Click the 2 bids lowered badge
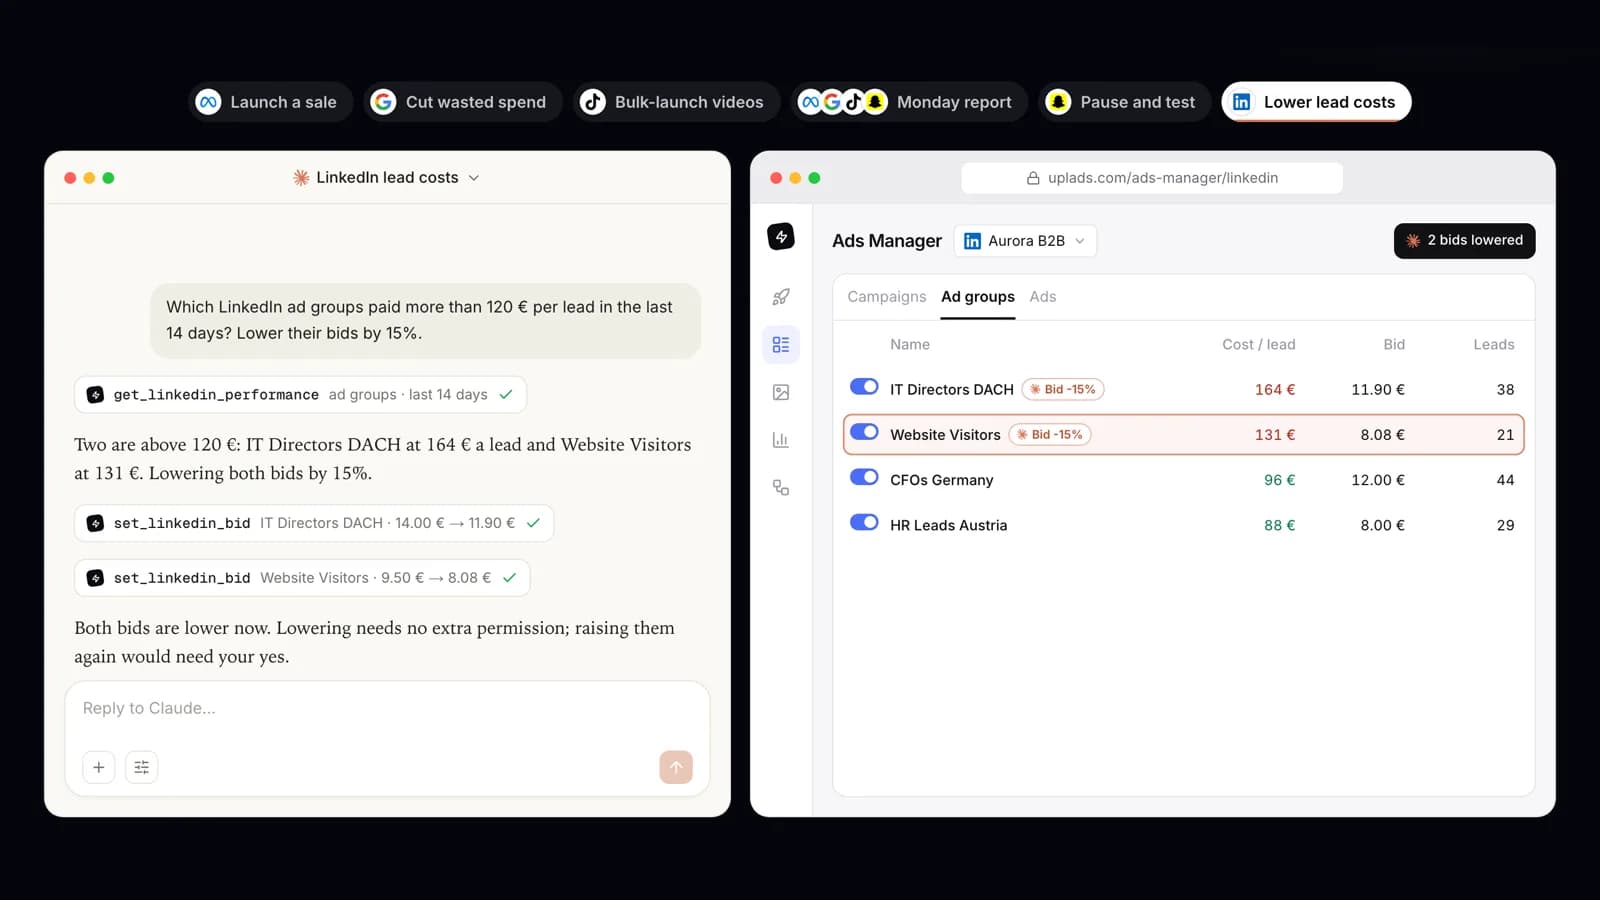Image resolution: width=1600 pixels, height=900 pixels. point(1464,241)
